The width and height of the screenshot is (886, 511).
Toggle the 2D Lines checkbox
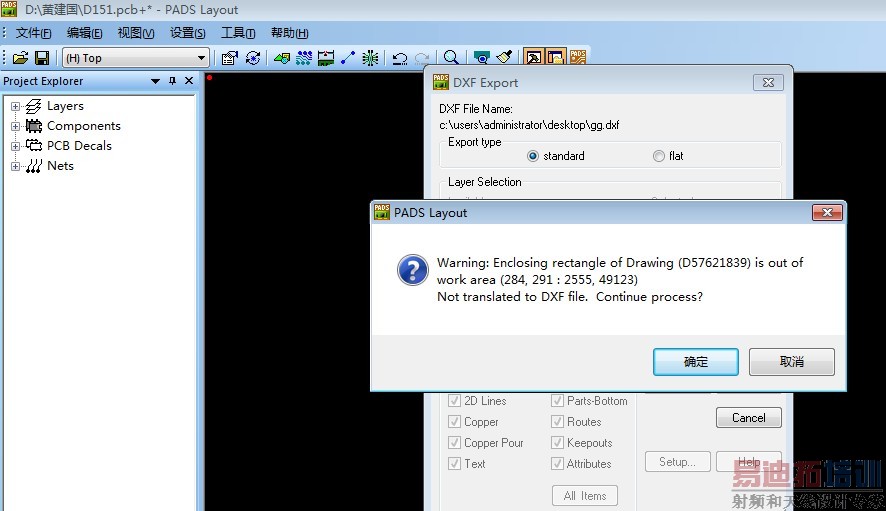click(x=454, y=401)
